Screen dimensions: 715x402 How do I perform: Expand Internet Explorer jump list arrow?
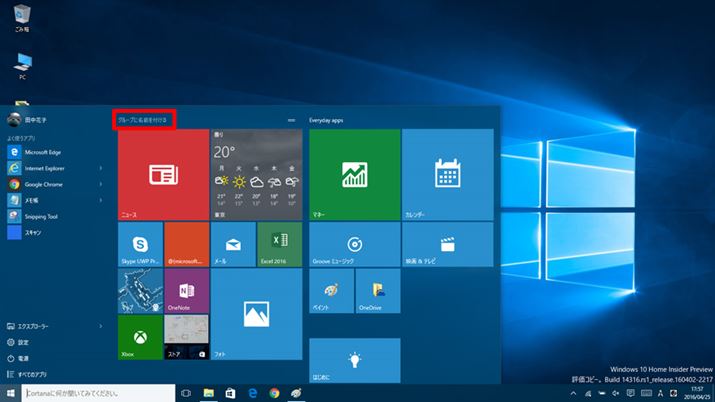pos(101,169)
